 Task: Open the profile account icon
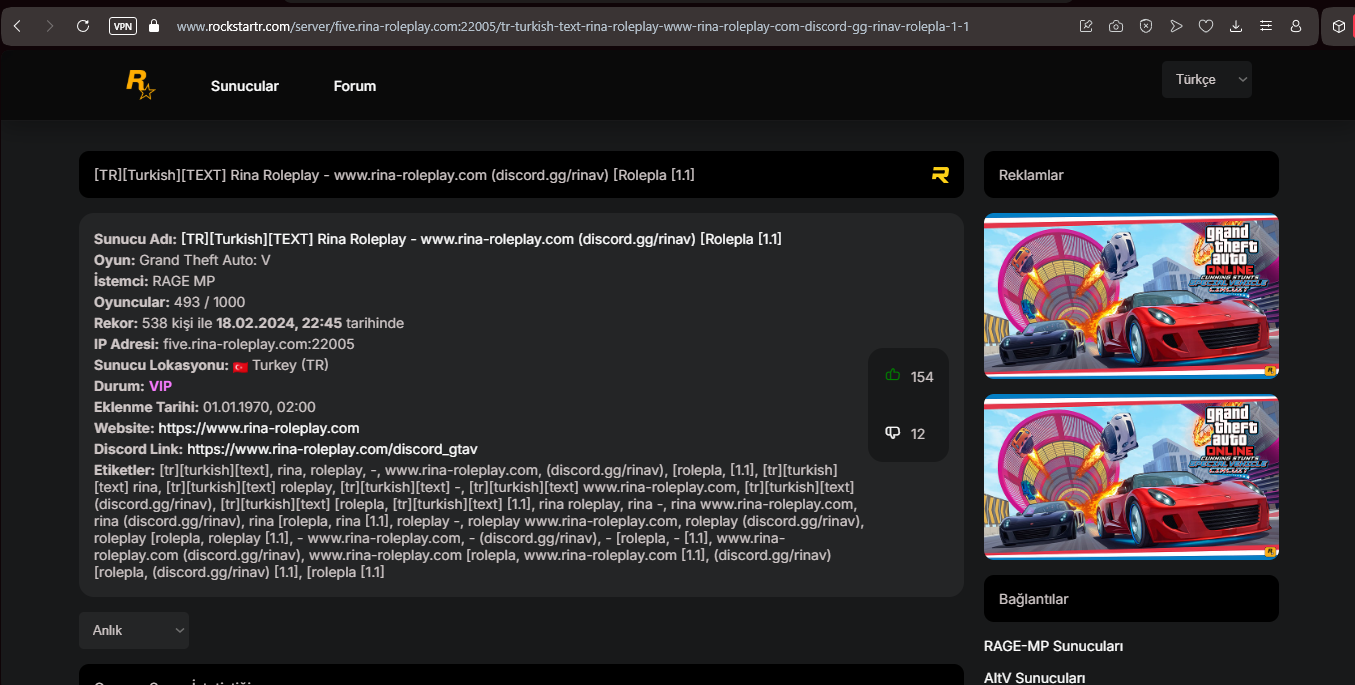tap(1296, 26)
